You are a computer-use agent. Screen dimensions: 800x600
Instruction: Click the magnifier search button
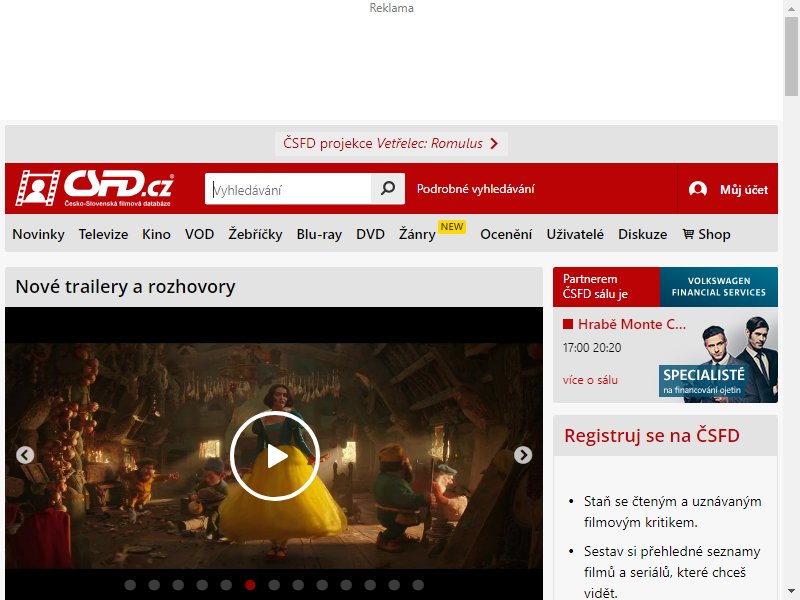pyautogui.click(x=388, y=188)
